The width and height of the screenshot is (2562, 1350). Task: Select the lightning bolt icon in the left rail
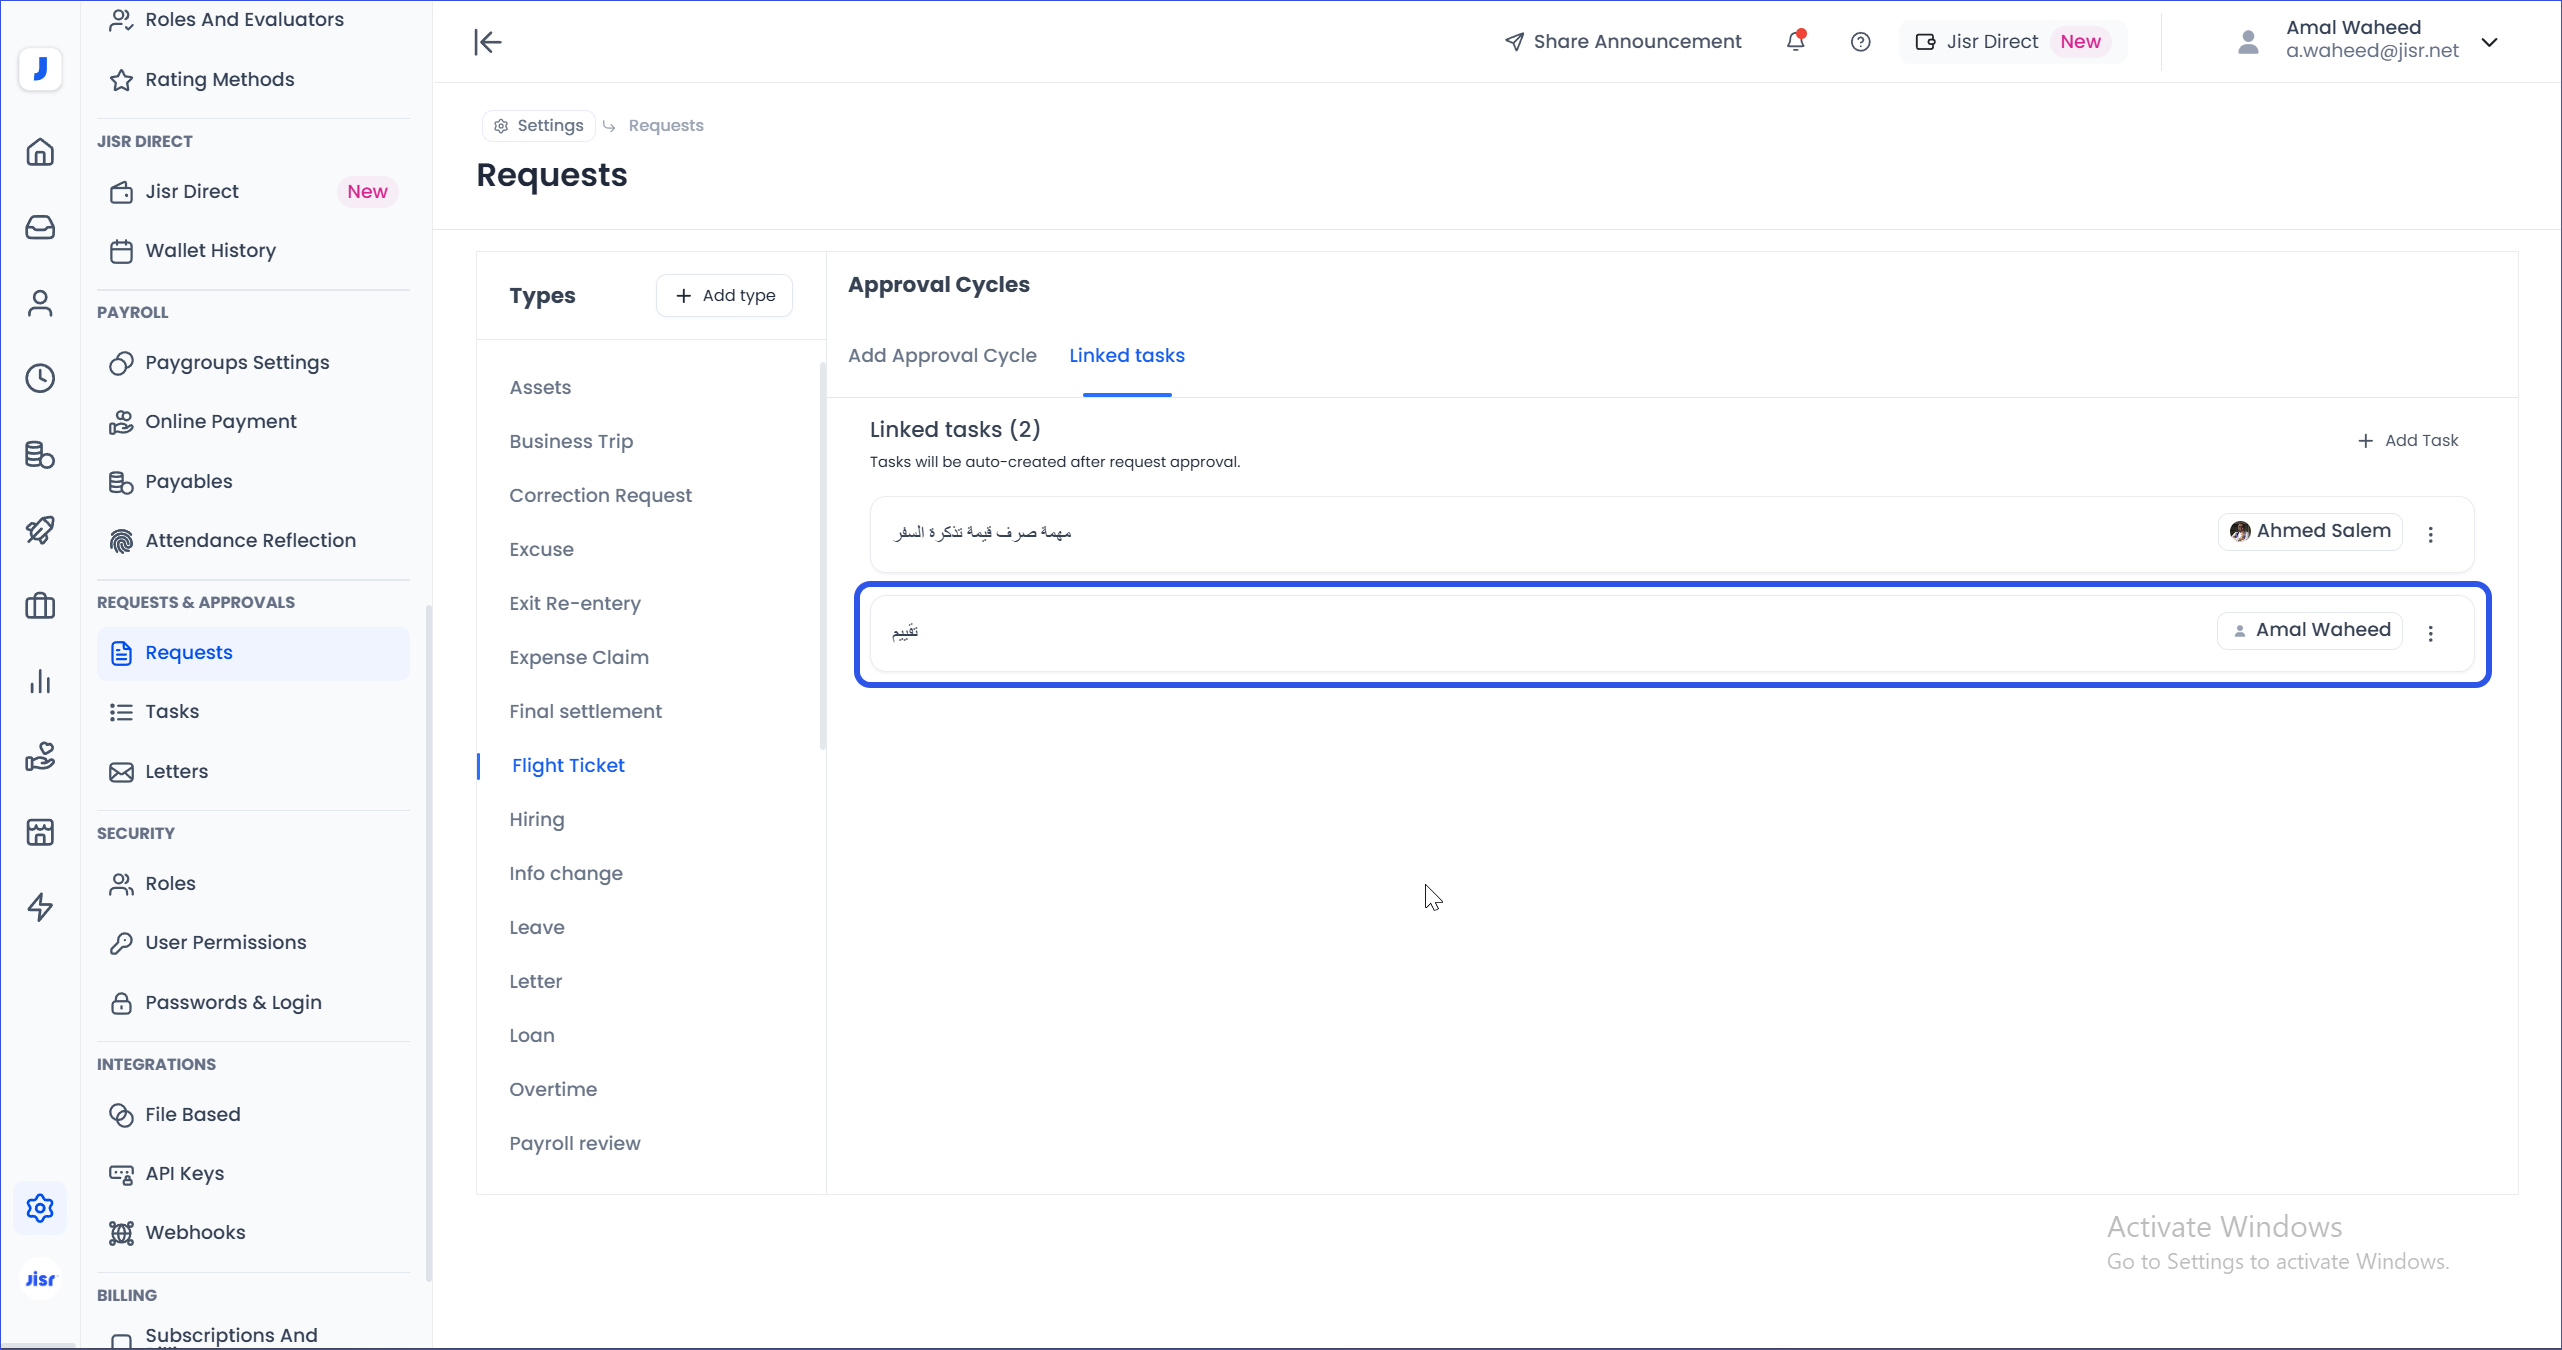pyautogui.click(x=40, y=907)
